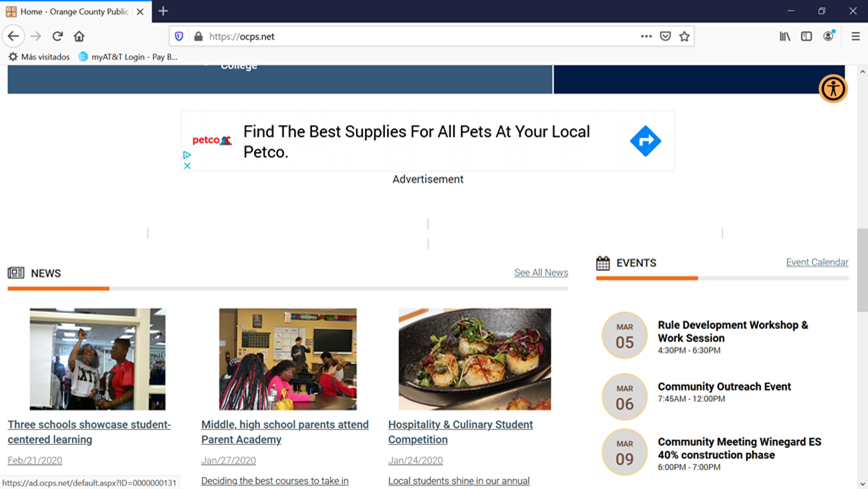This screenshot has height=489, width=868.
Task: Open the Hospitality & Culinary competition food thumbnail
Action: [x=474, y=359]
